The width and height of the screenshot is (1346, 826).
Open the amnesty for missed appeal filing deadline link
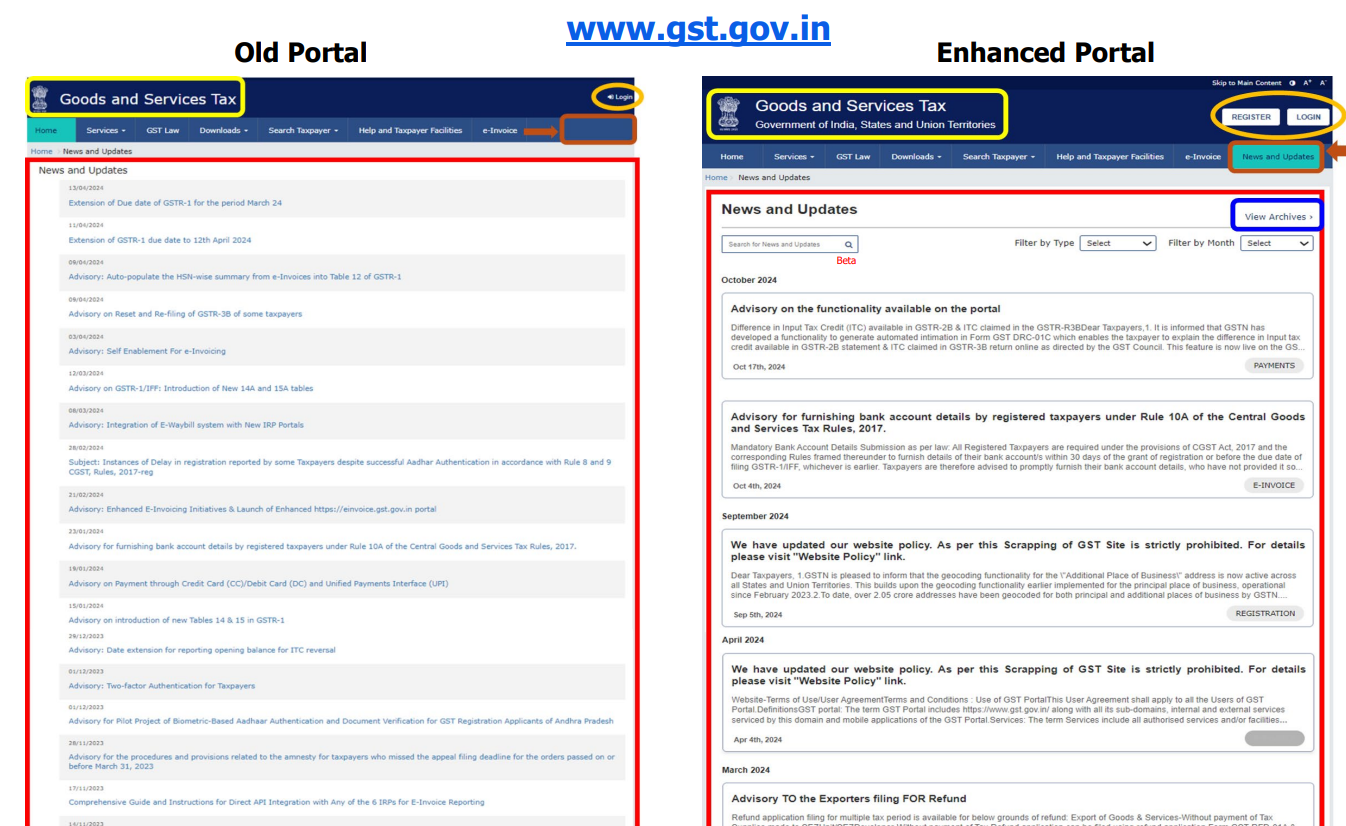point(341,762)
